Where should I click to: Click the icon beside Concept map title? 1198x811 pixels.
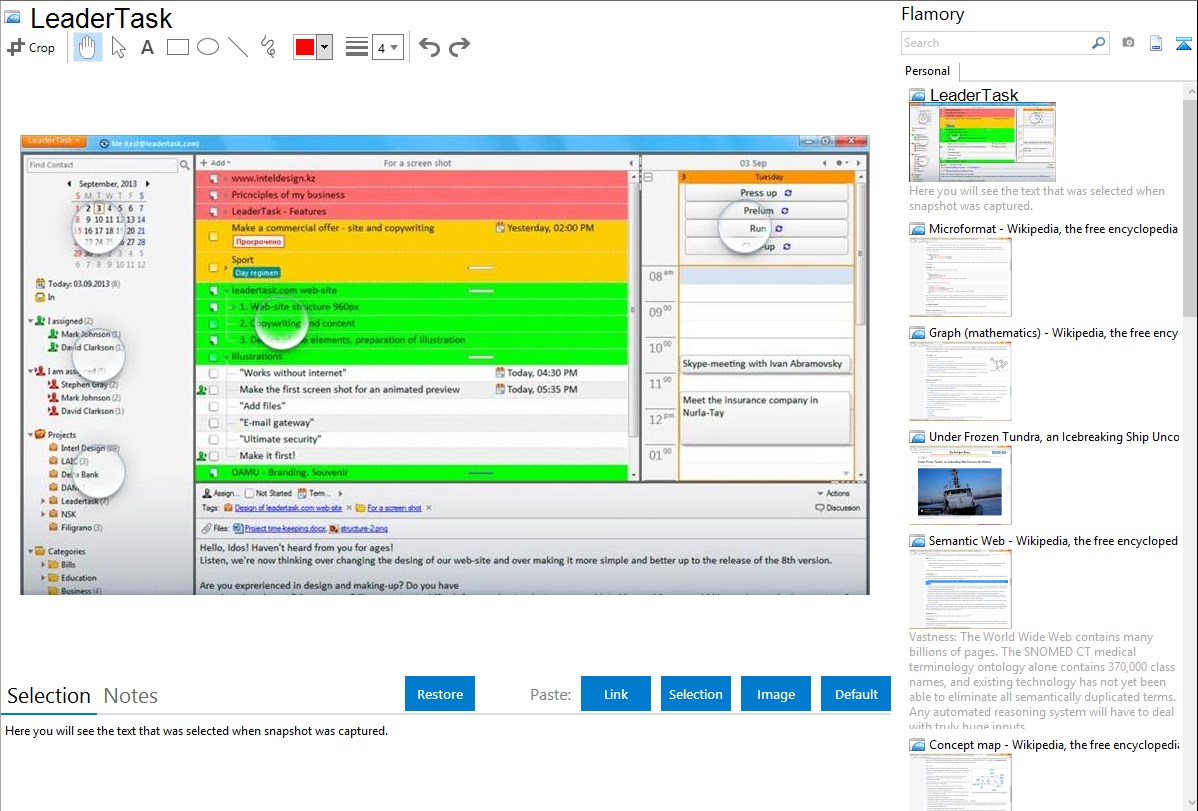(x=917, y=745)
